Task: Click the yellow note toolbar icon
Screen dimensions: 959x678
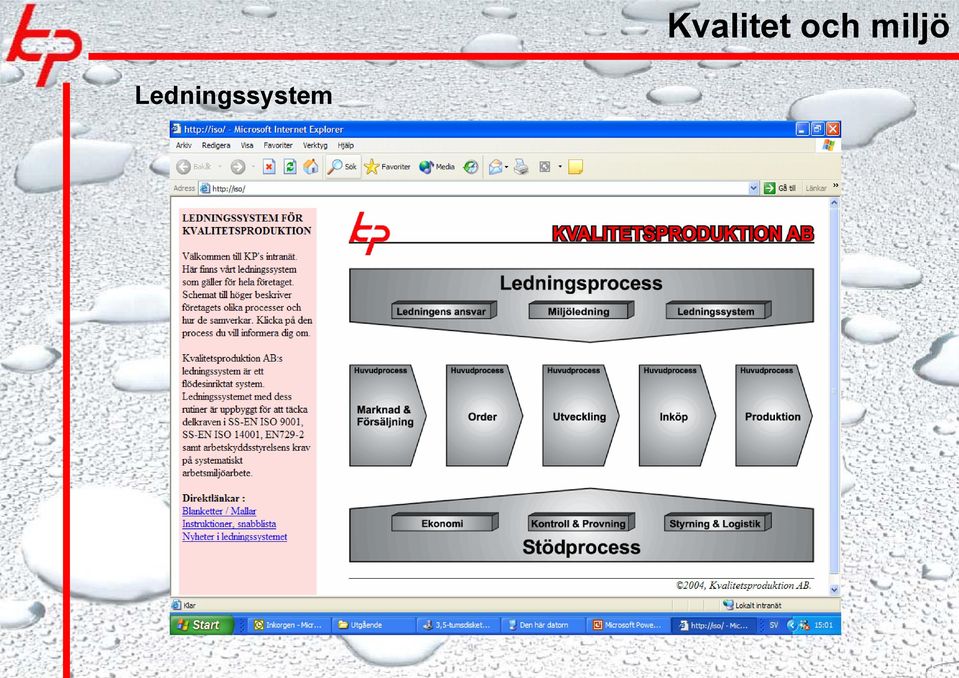Action: tap(576, 167)
